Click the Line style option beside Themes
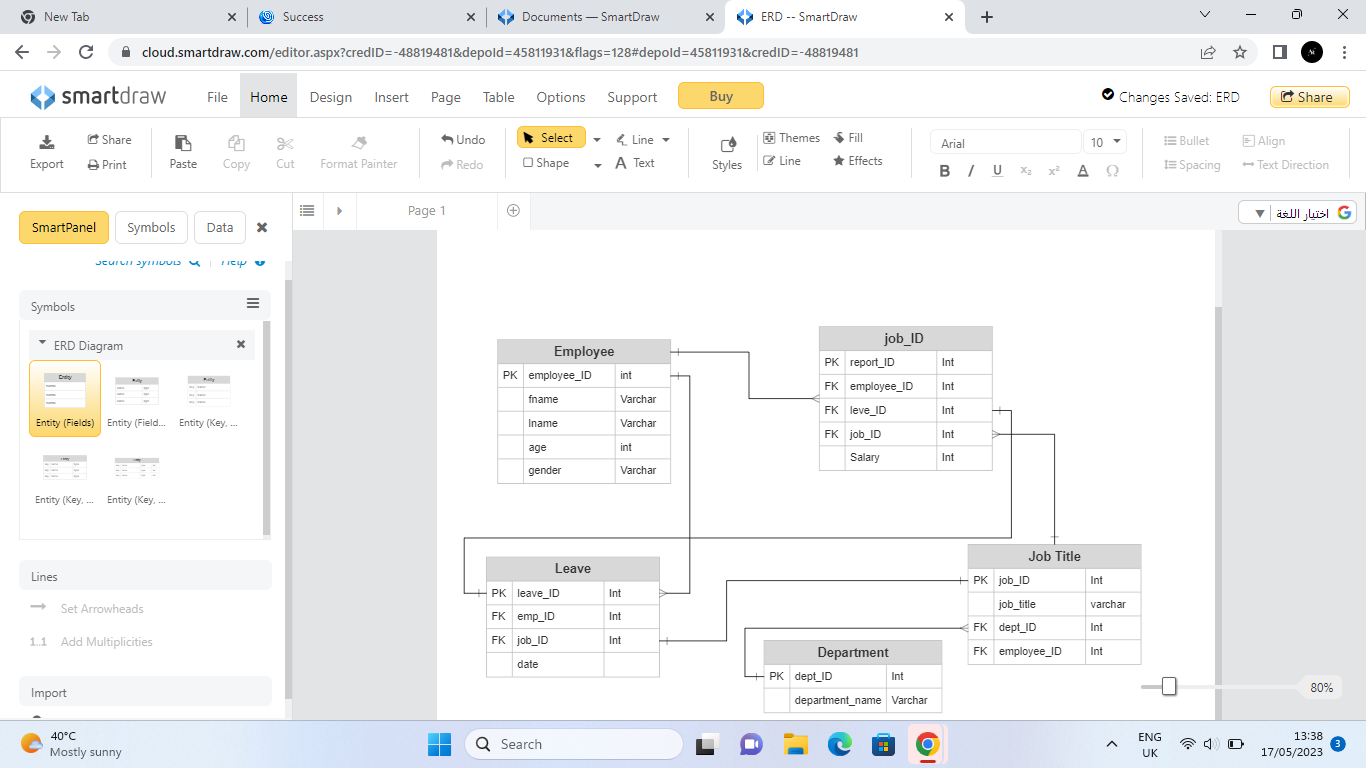 (782, 161)
